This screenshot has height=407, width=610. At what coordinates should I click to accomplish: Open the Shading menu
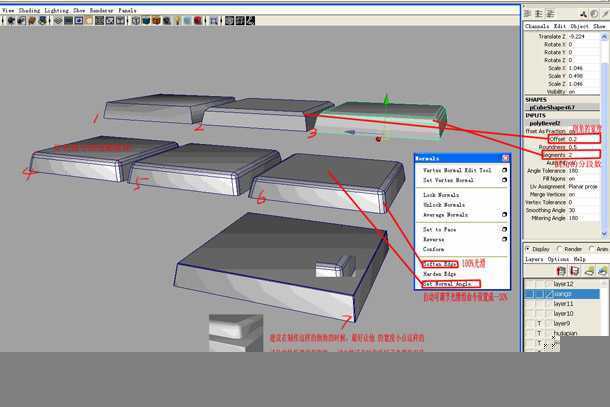pos(29,11)
